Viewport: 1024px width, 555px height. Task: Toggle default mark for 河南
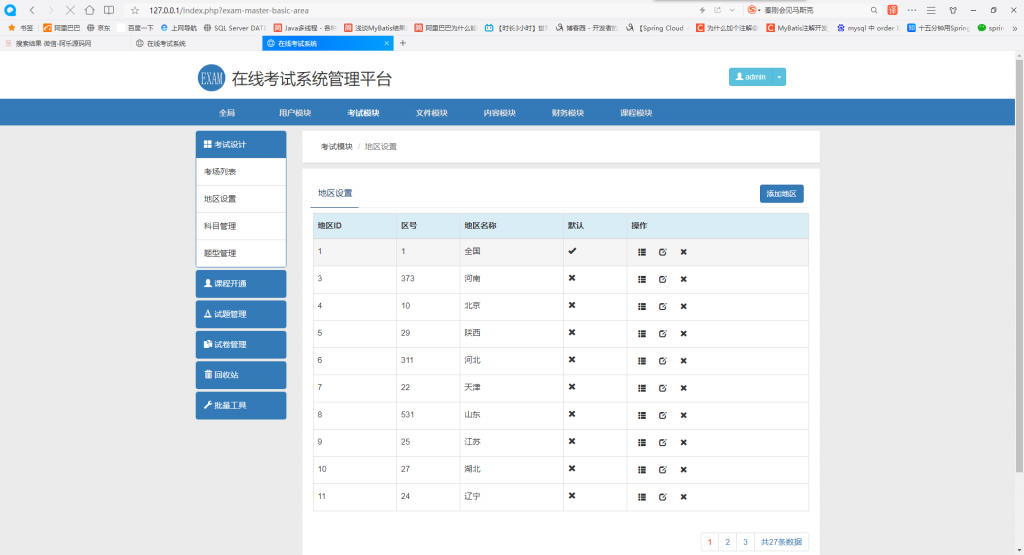[x=572, y=278]
